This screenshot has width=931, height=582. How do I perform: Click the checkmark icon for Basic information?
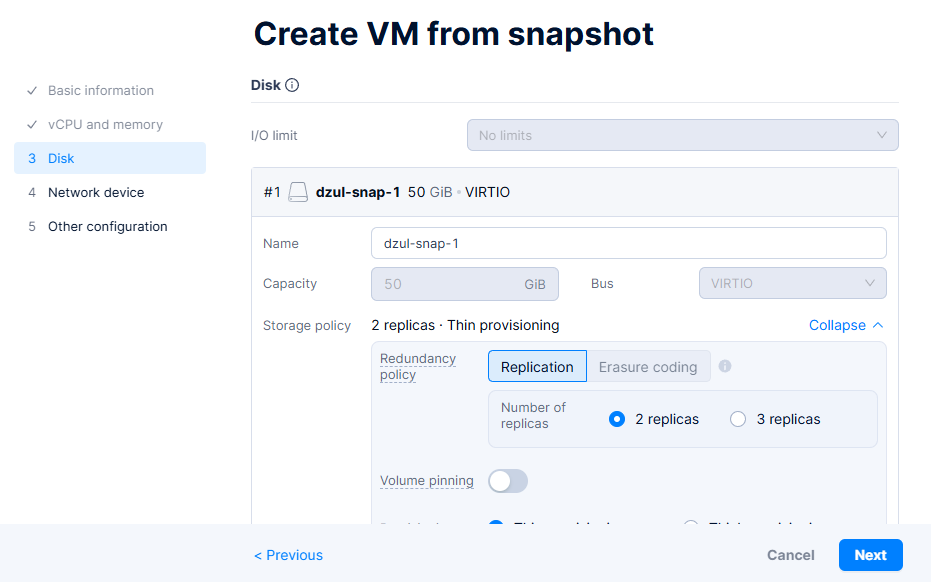32,91
